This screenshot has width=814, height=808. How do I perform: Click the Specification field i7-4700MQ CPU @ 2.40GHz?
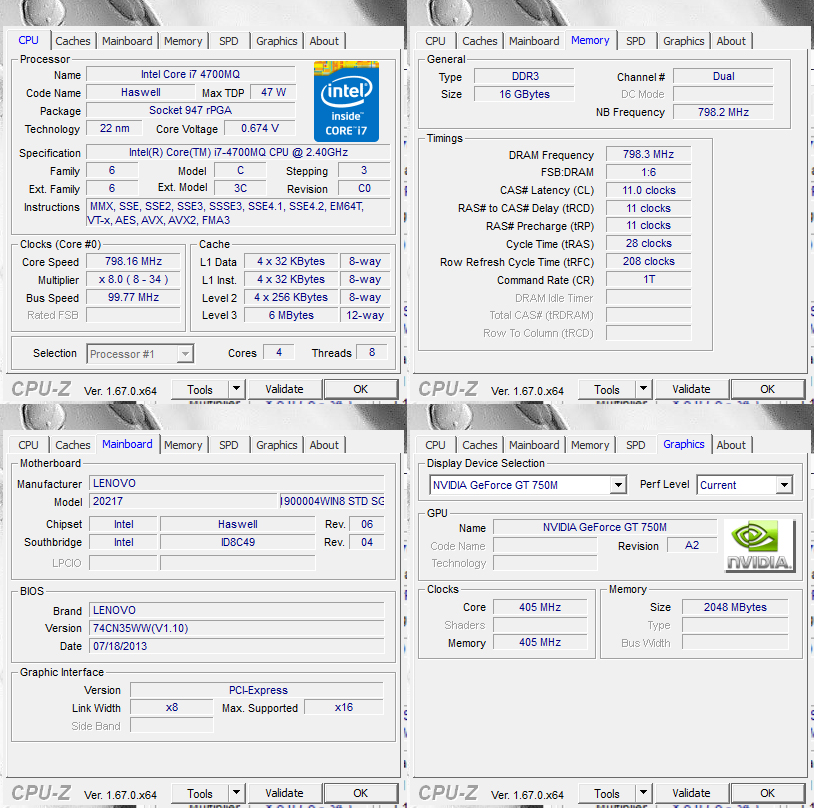point(238,152)
